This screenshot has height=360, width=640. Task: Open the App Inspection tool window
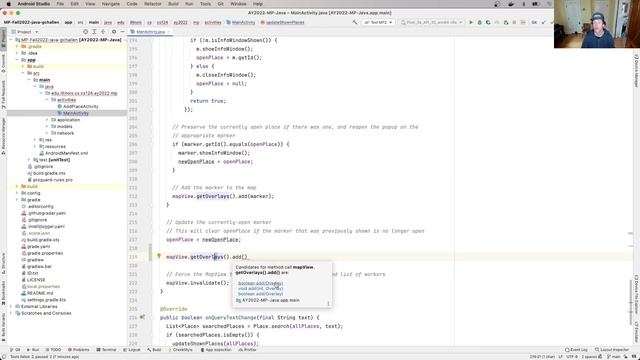tap(216, 350)
